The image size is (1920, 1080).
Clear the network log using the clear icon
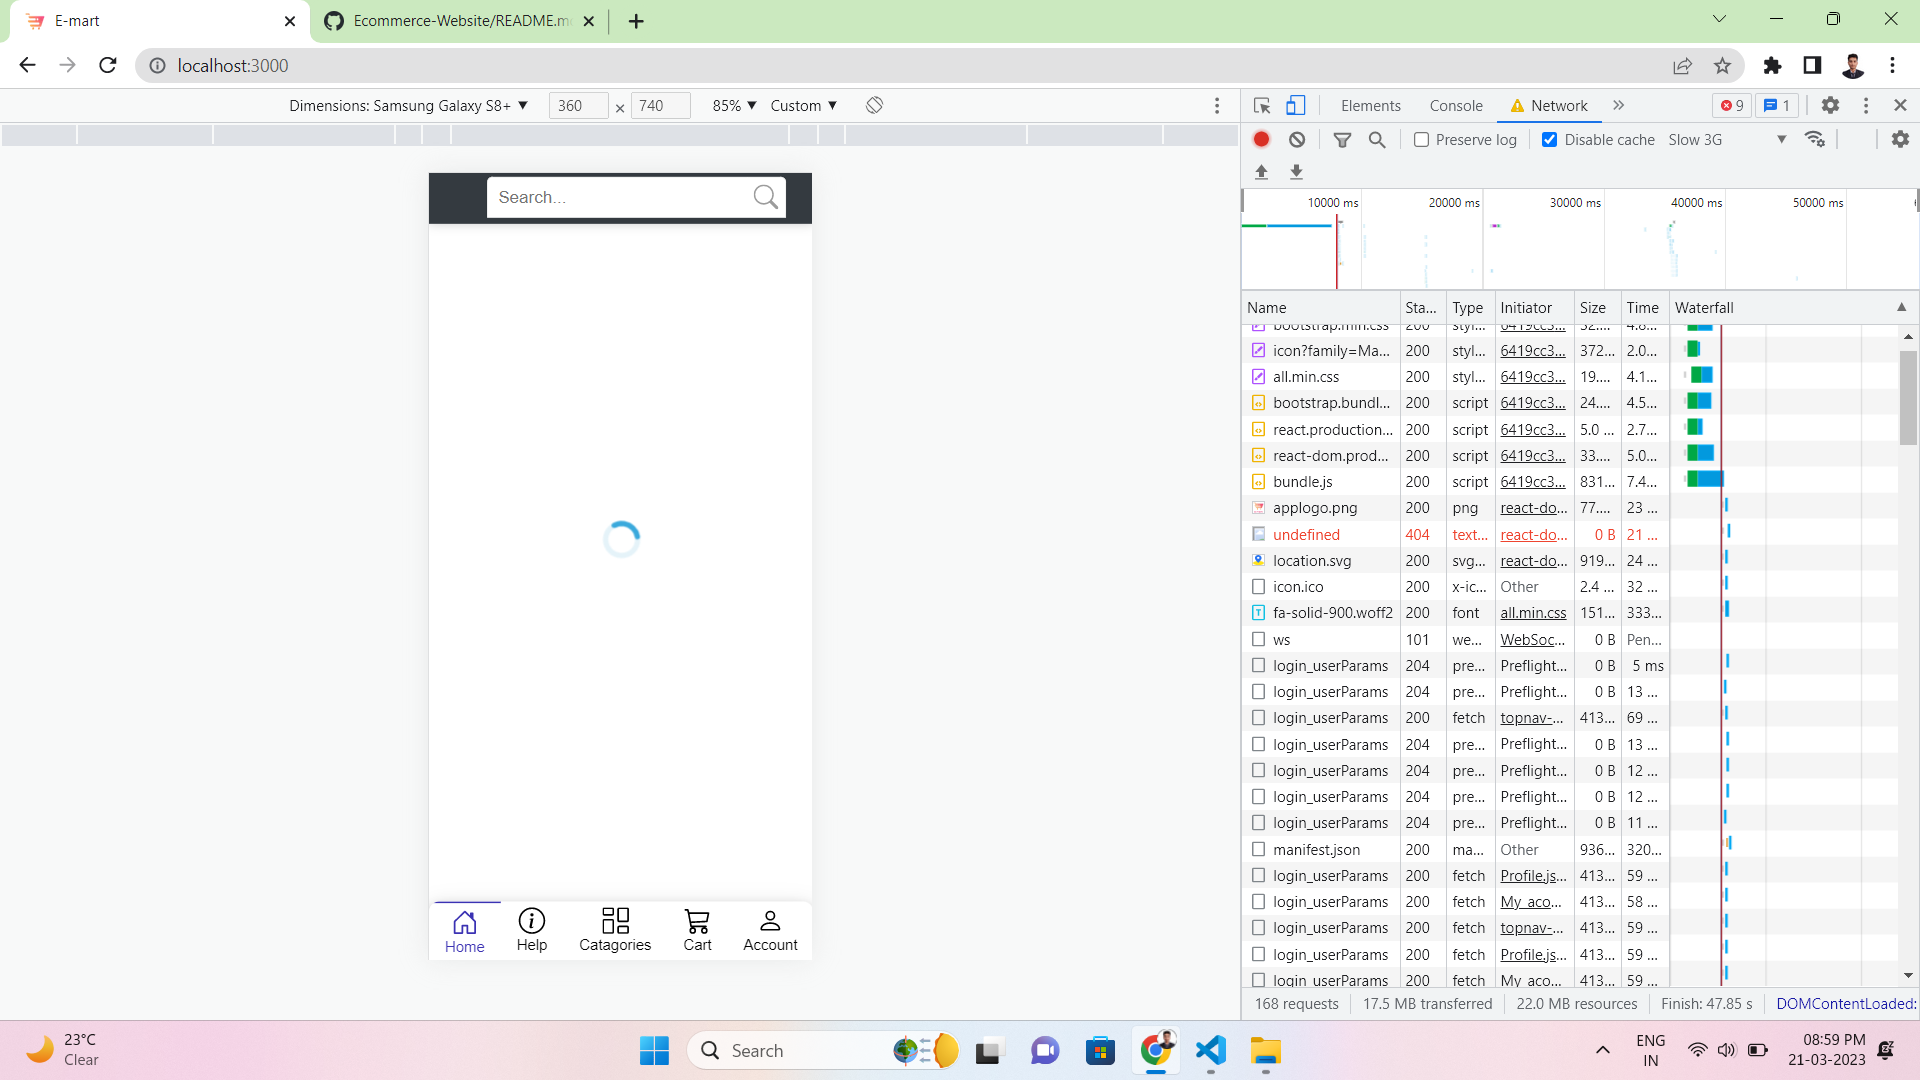[x=1297, y=140]
